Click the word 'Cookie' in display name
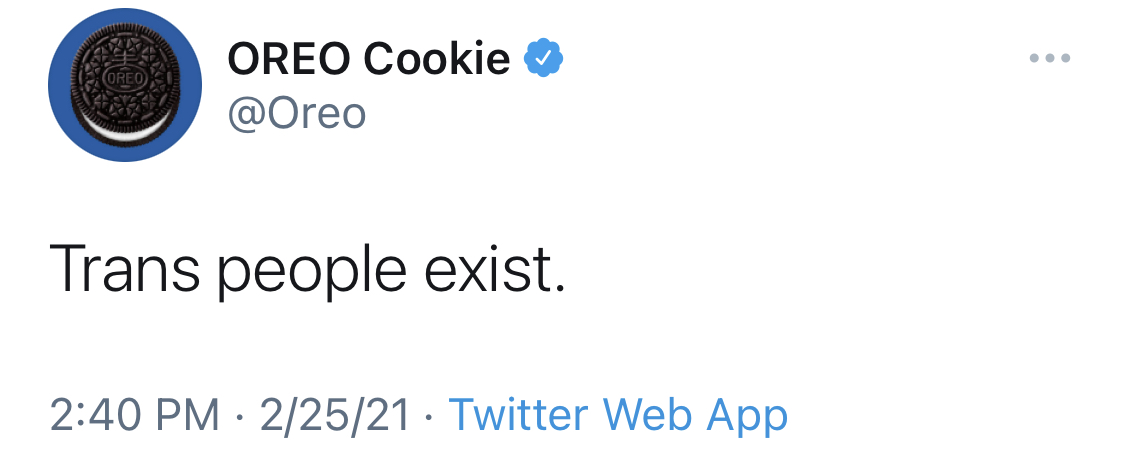Viewport: 1125px width, 460px height. point(437,58)
